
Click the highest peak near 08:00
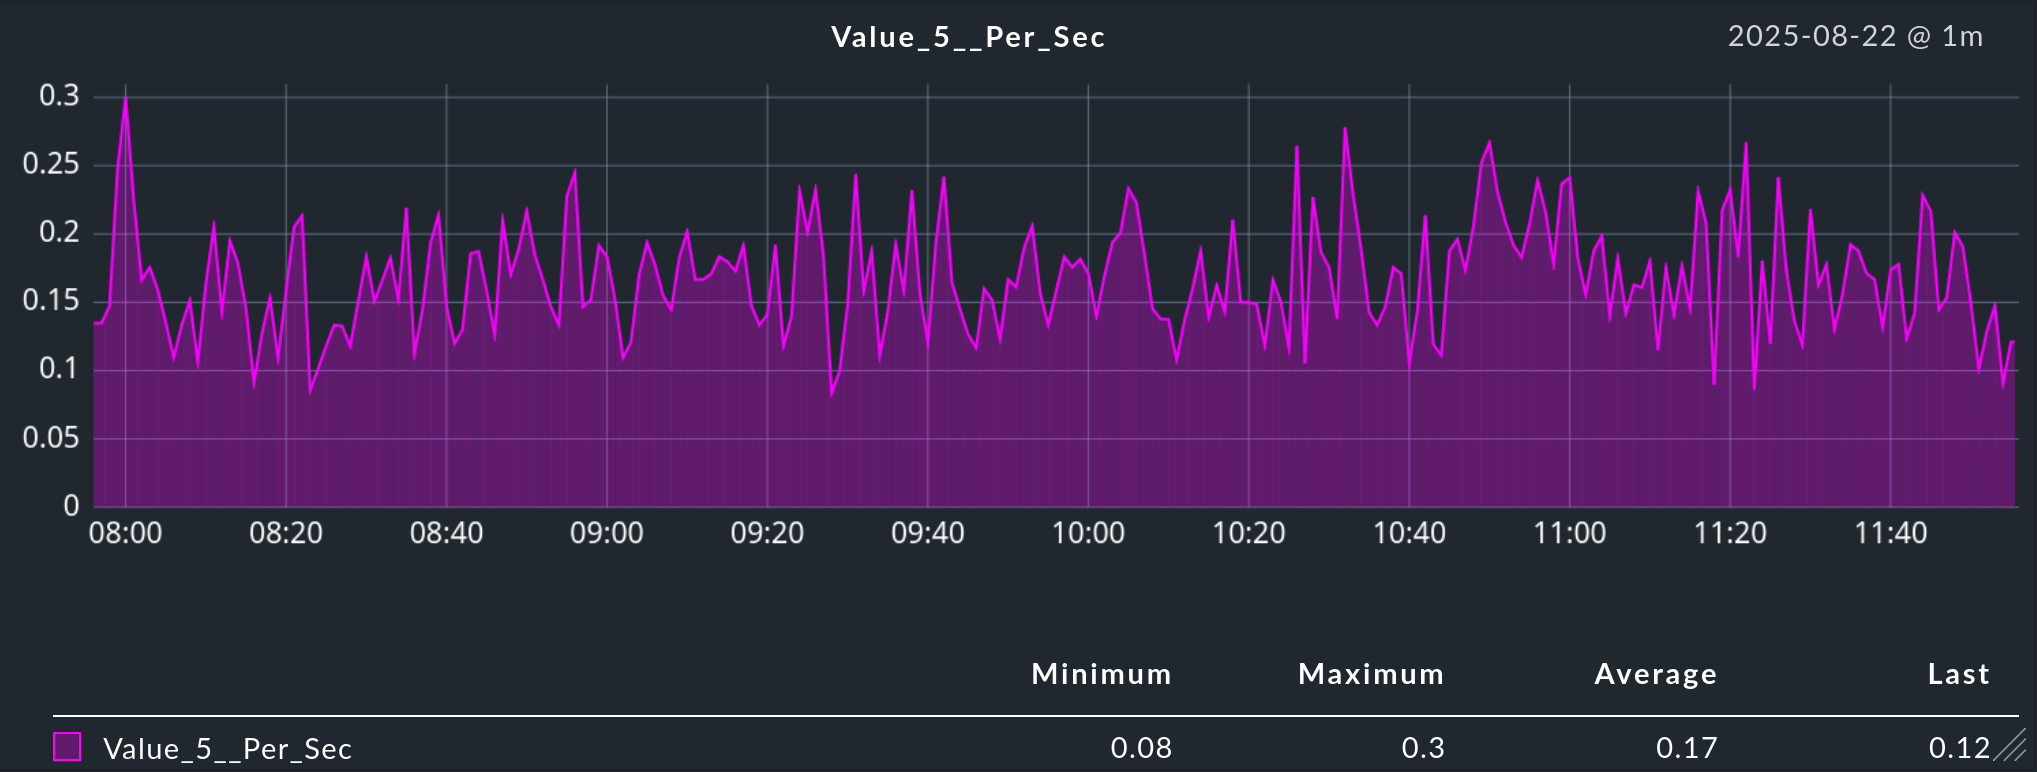(x=125, y=99)
